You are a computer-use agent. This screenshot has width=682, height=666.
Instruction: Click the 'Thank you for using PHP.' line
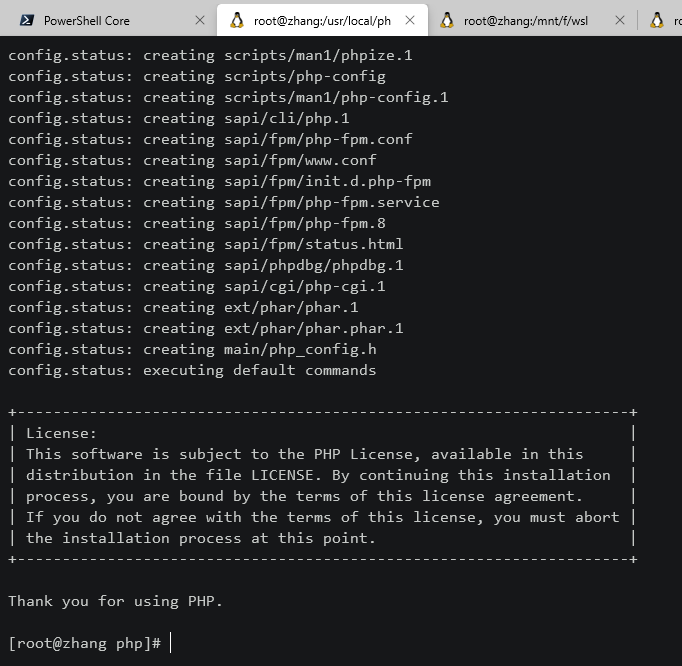[115, 601]
